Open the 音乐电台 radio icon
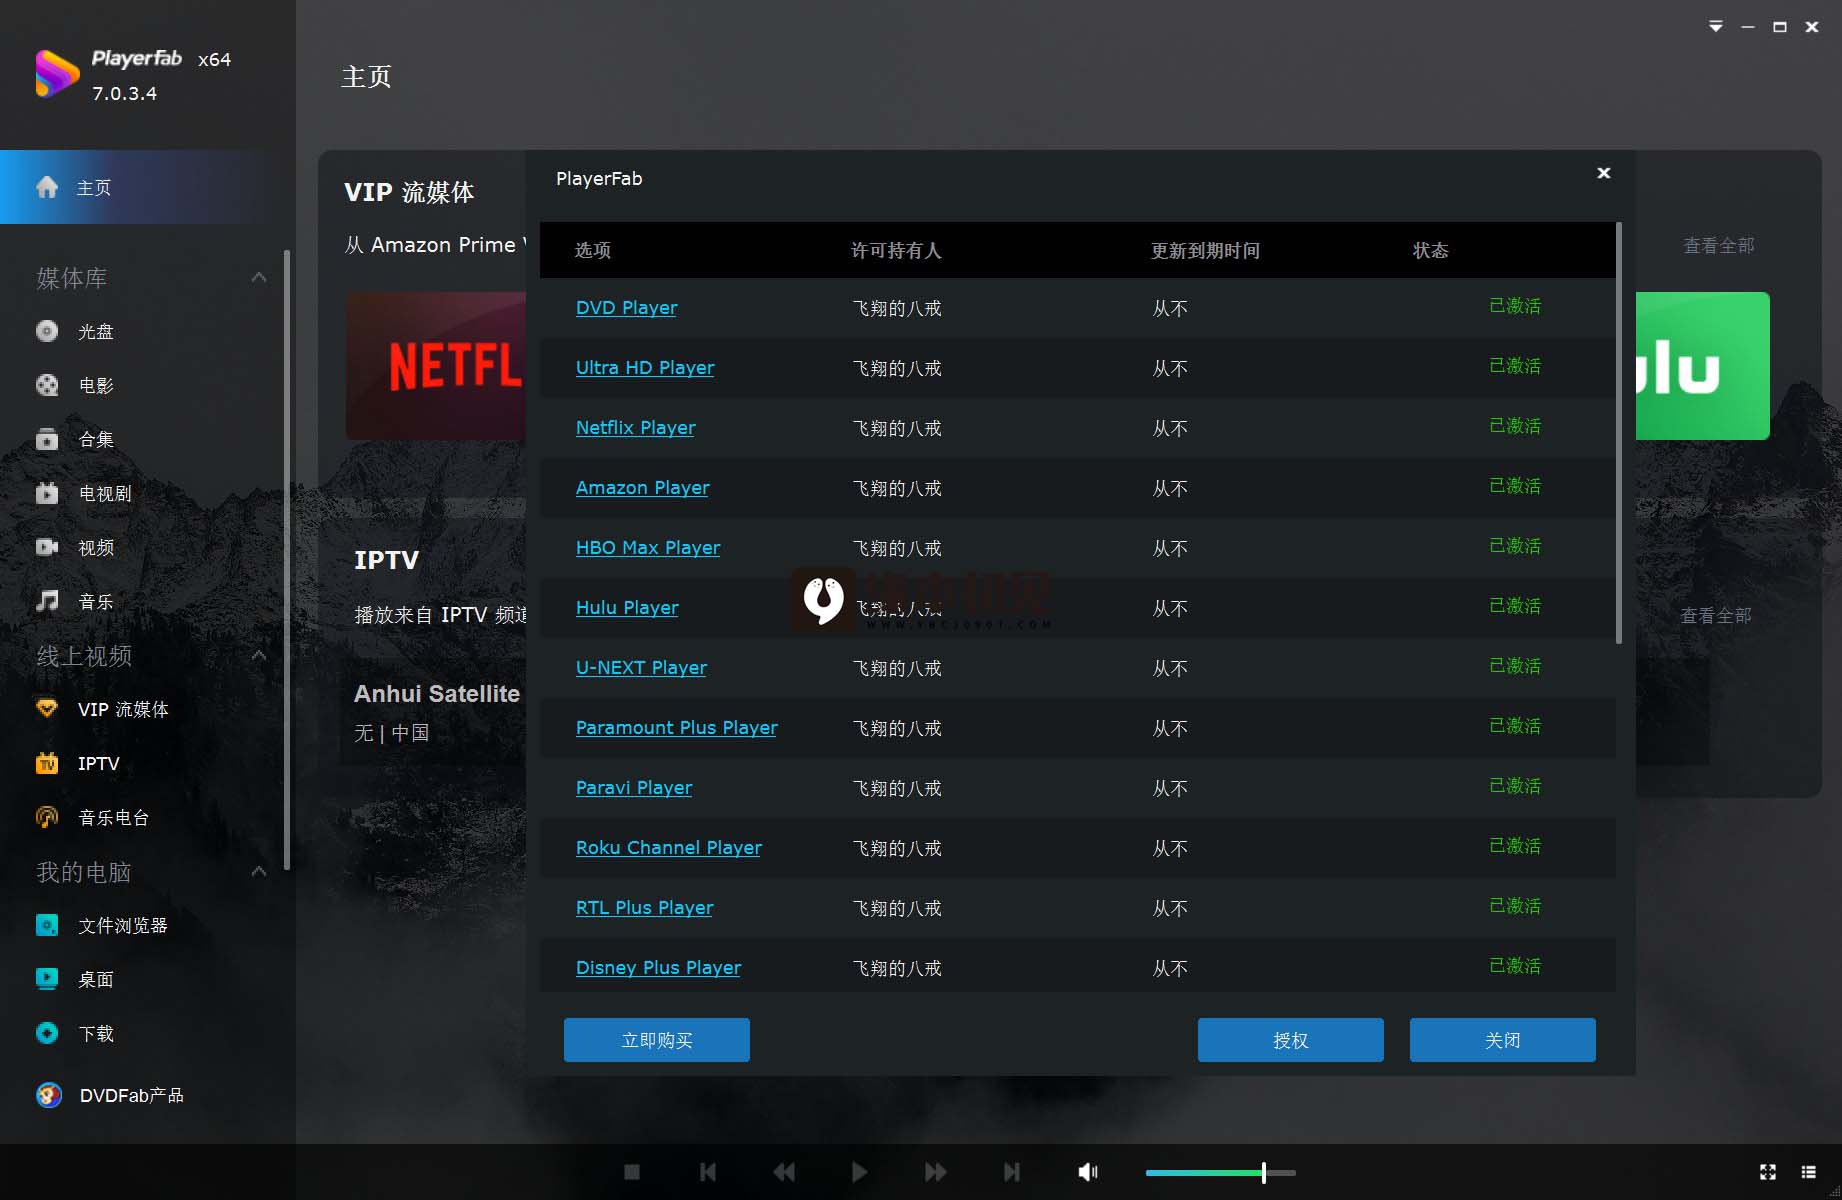 (x=47, y=817)
